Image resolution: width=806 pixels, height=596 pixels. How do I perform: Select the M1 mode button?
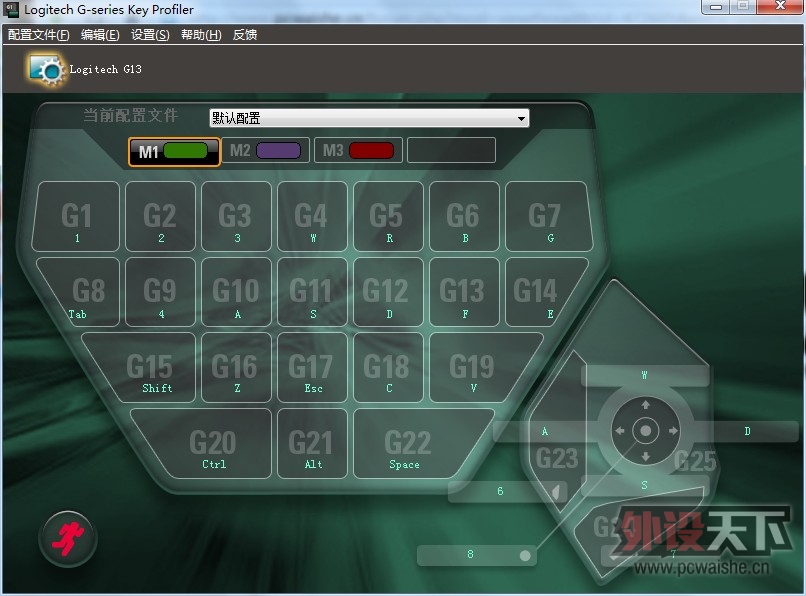click(174, 151)
